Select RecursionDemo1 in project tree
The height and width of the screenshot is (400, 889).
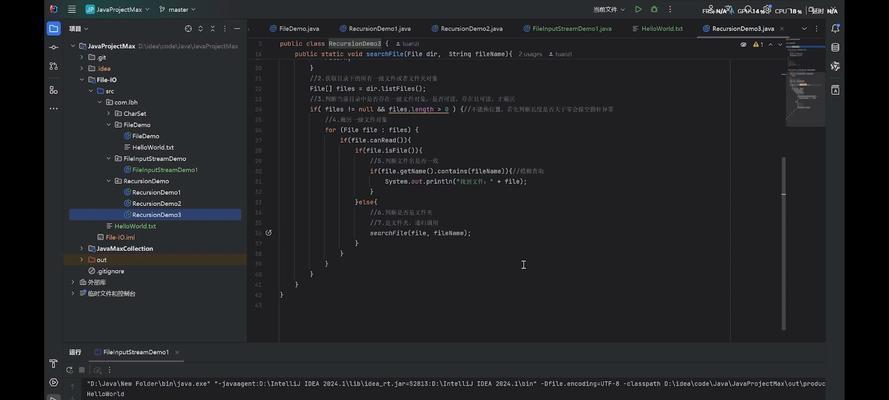coord(156,192)
